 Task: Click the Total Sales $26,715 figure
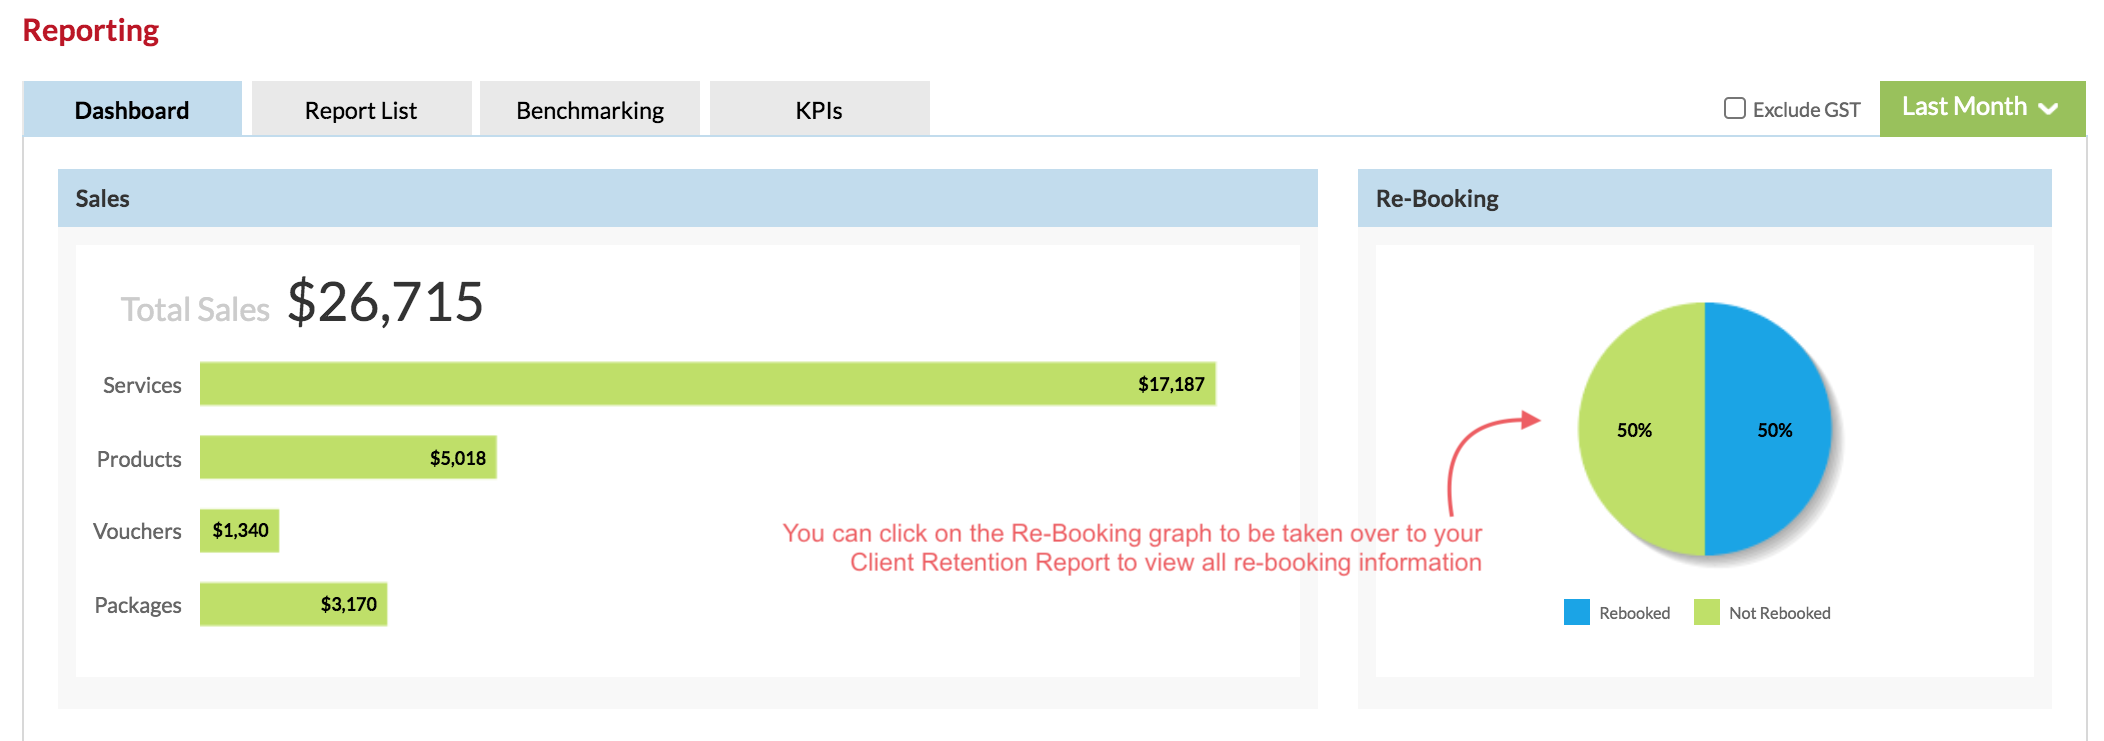(385, 302)
